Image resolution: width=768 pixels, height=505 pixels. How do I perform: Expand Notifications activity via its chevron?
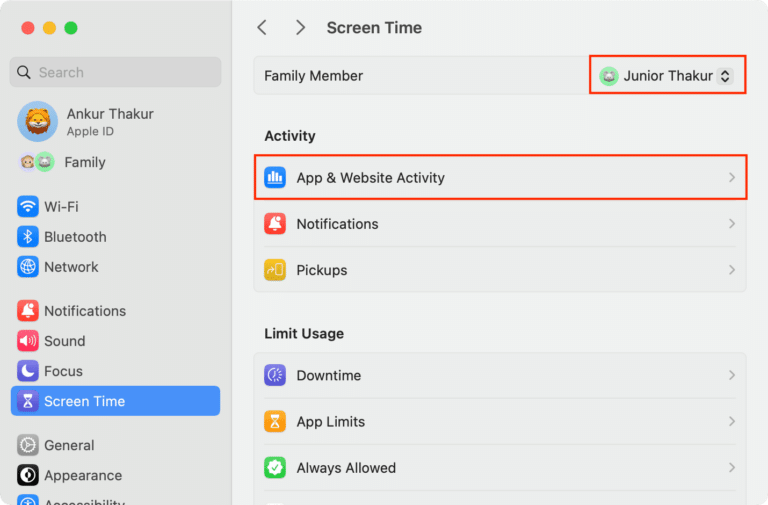point(732,224)
